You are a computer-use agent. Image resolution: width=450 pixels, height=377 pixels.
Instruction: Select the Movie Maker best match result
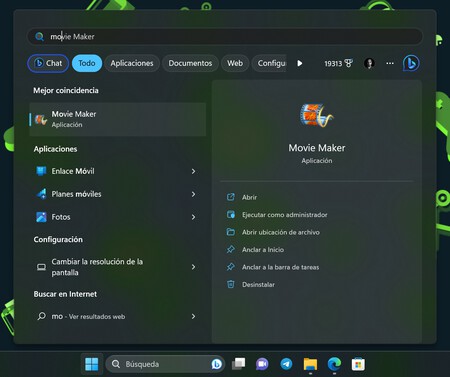pyautogui.click(x=118, y=119)
